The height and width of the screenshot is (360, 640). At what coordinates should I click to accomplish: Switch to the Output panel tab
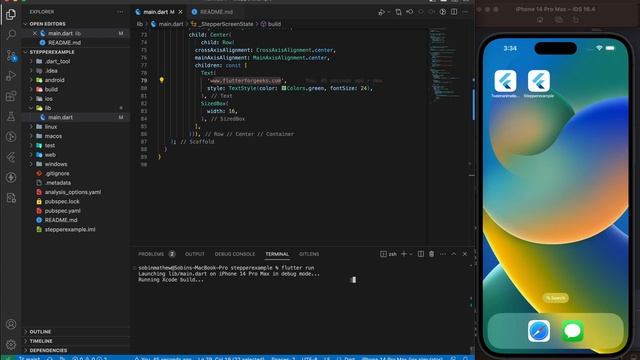click(195, 254)
